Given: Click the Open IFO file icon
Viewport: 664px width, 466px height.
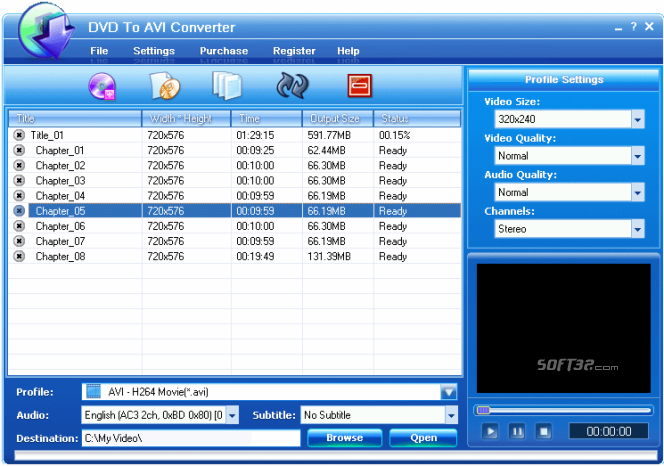Looking at the screenshot, I should [165, 86].
